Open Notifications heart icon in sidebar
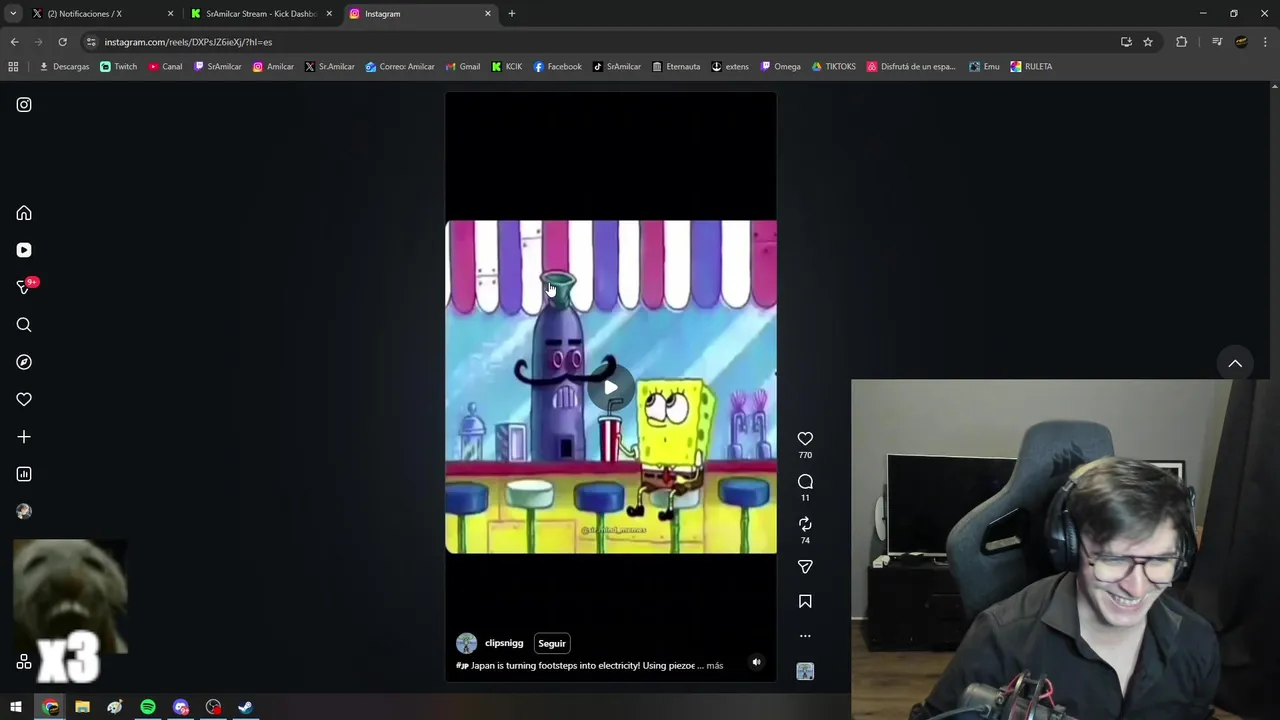The width and height of the screenshot is (1280, 720). point(24,399)
